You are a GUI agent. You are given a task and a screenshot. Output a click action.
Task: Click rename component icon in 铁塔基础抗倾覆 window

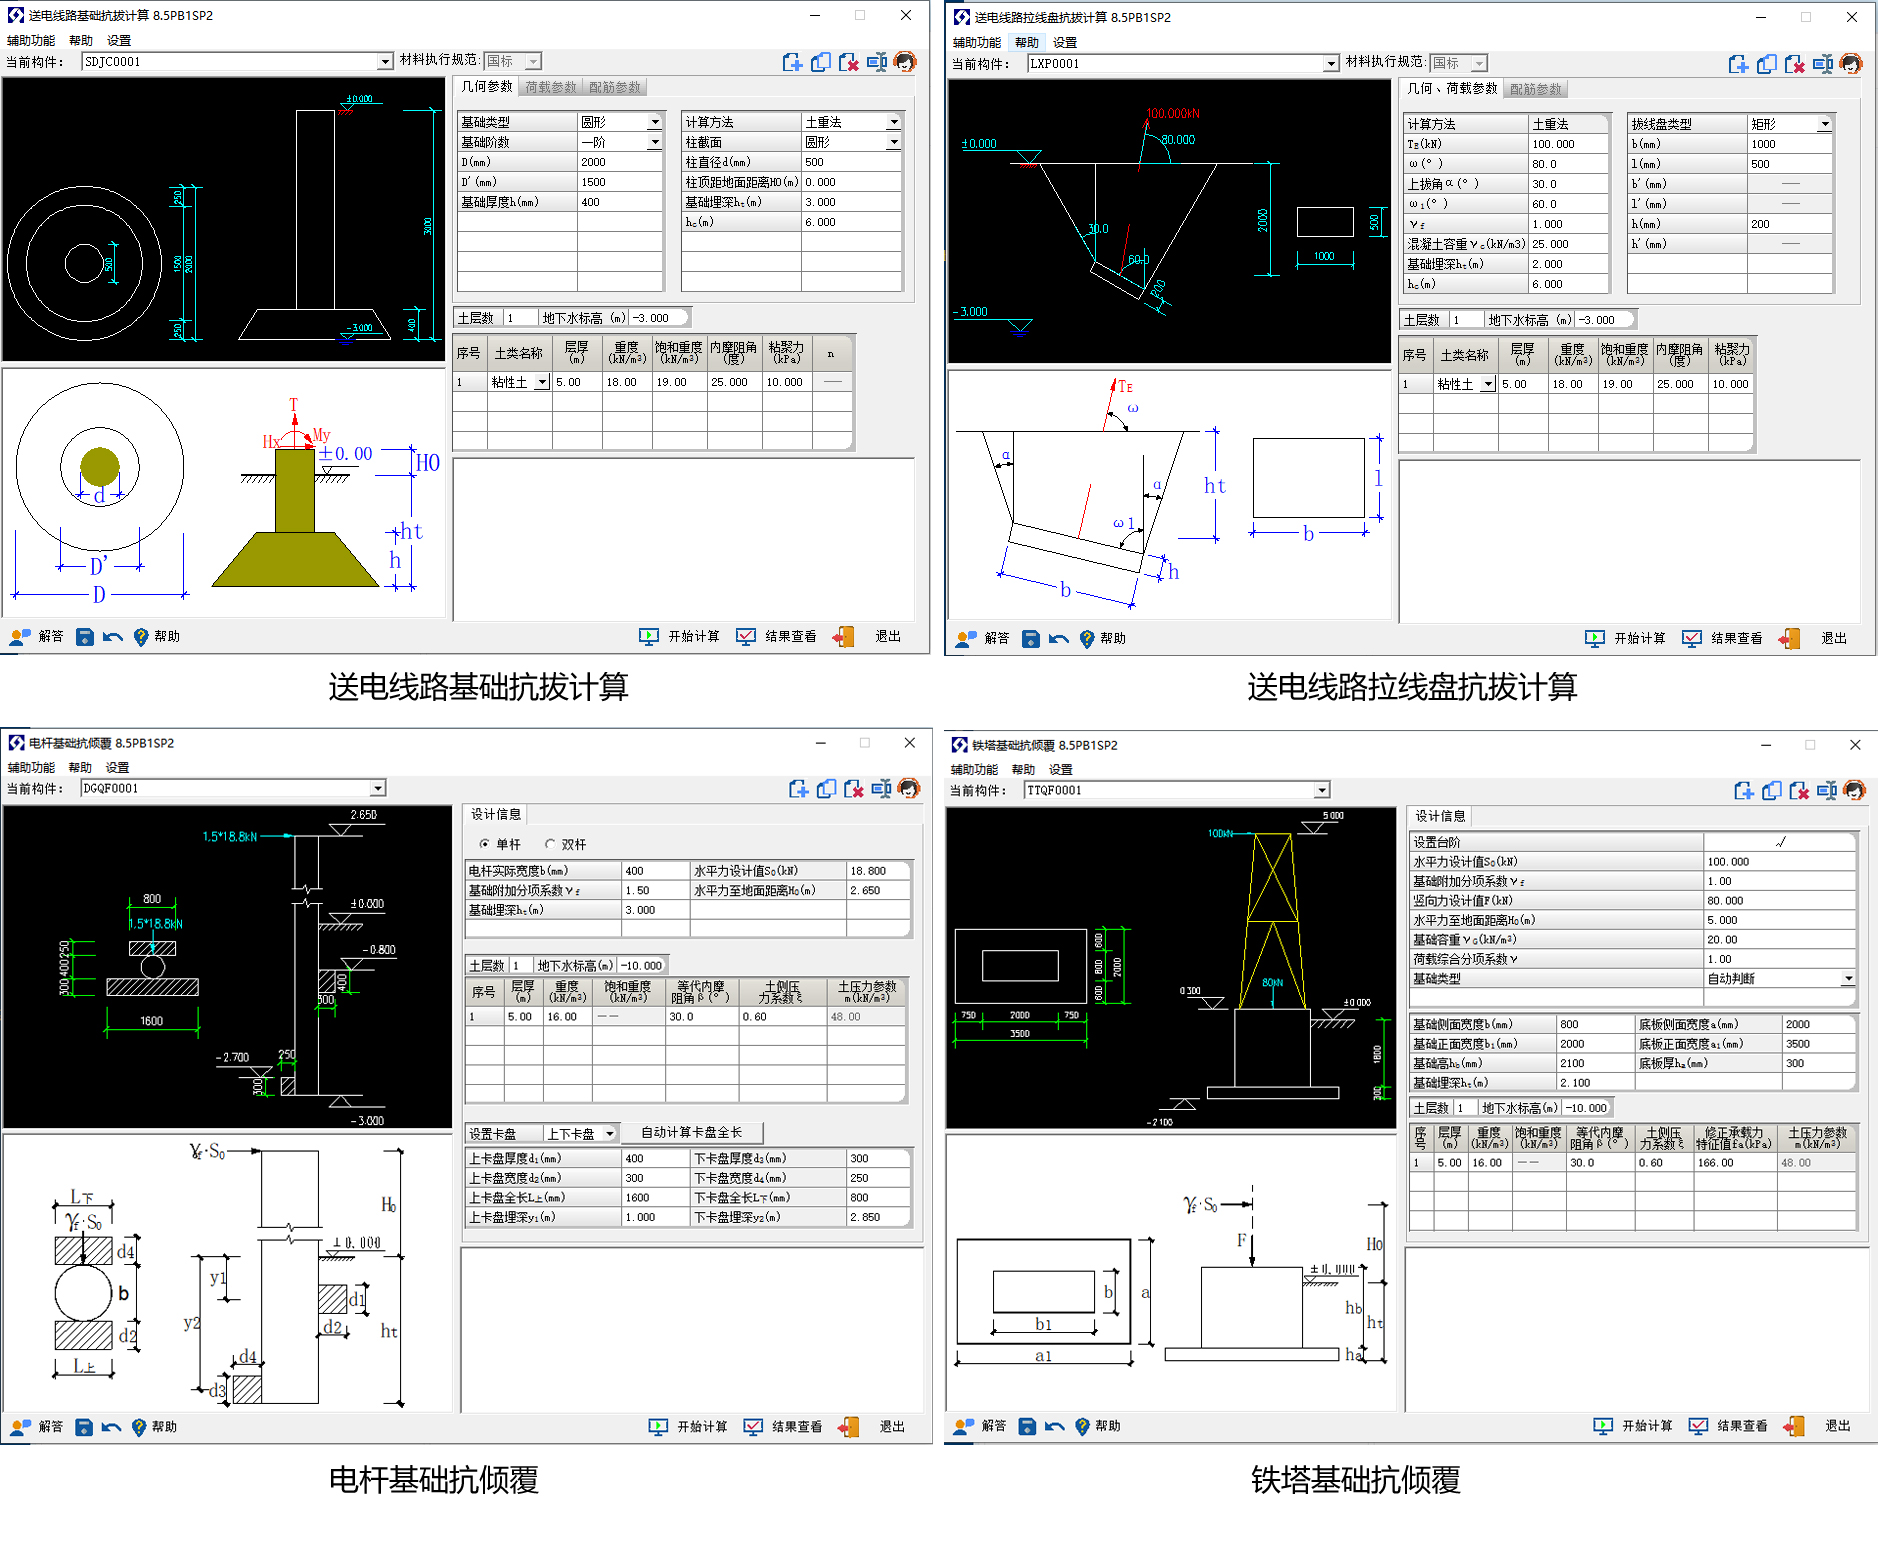[1826, 792]
